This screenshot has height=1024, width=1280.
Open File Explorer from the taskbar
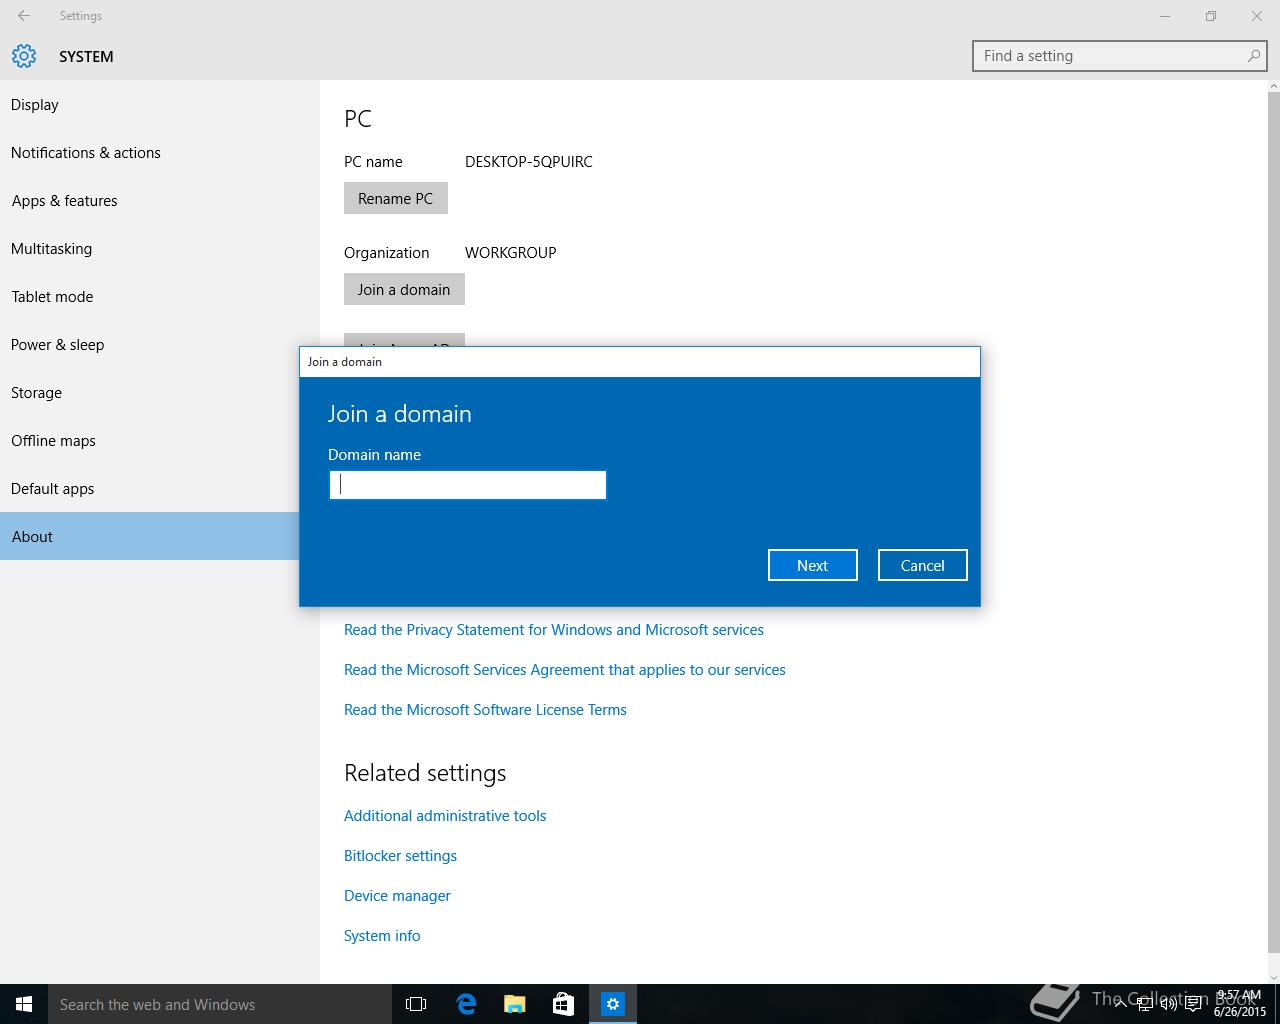click(x=515, y=1004)
